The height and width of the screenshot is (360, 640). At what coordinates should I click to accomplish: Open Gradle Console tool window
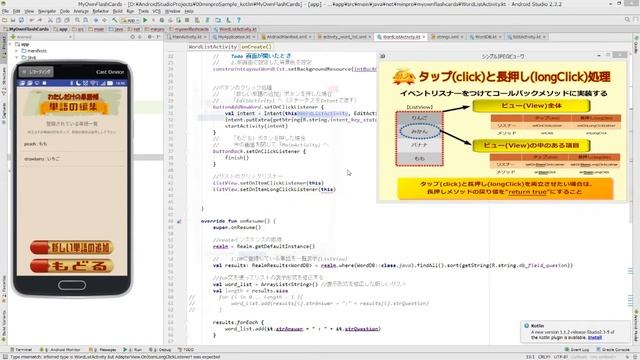(x=613, y=350)
